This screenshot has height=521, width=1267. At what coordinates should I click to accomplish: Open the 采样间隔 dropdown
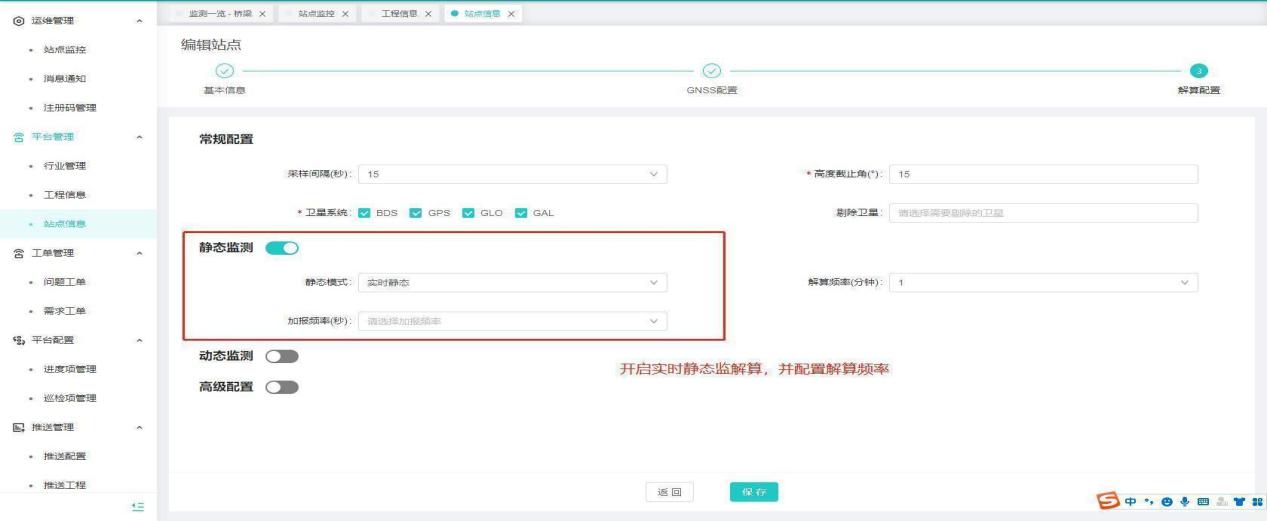(512, 175)
